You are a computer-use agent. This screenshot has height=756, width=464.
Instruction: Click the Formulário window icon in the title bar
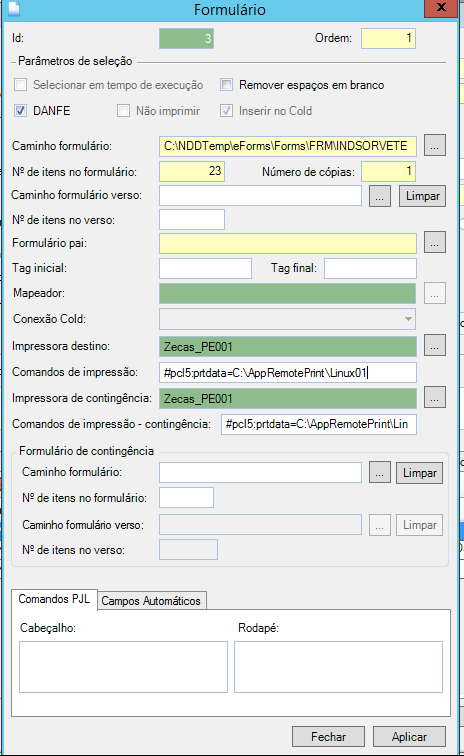tap(13, 9)
